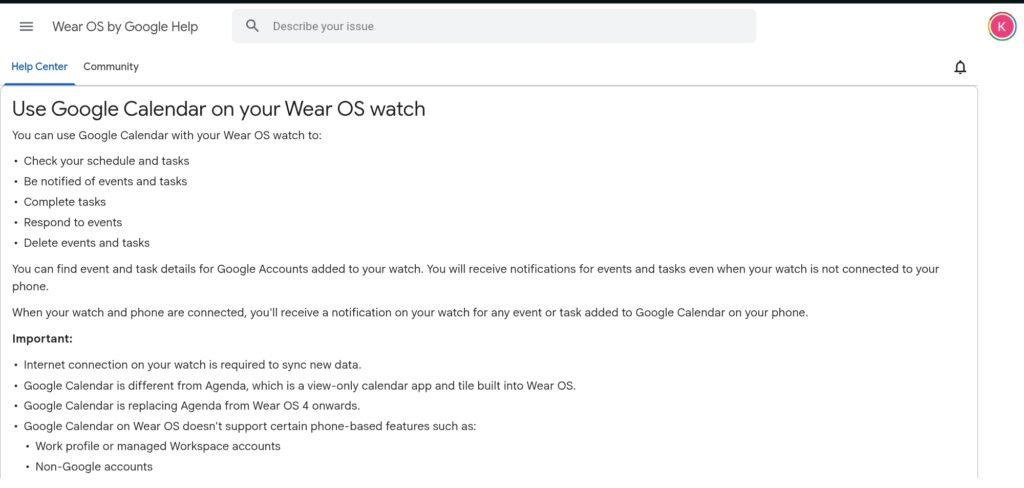The image size is (1024, 488).
Task: Click the bullet Complete tasks
Action: click(x=65, y=202)
